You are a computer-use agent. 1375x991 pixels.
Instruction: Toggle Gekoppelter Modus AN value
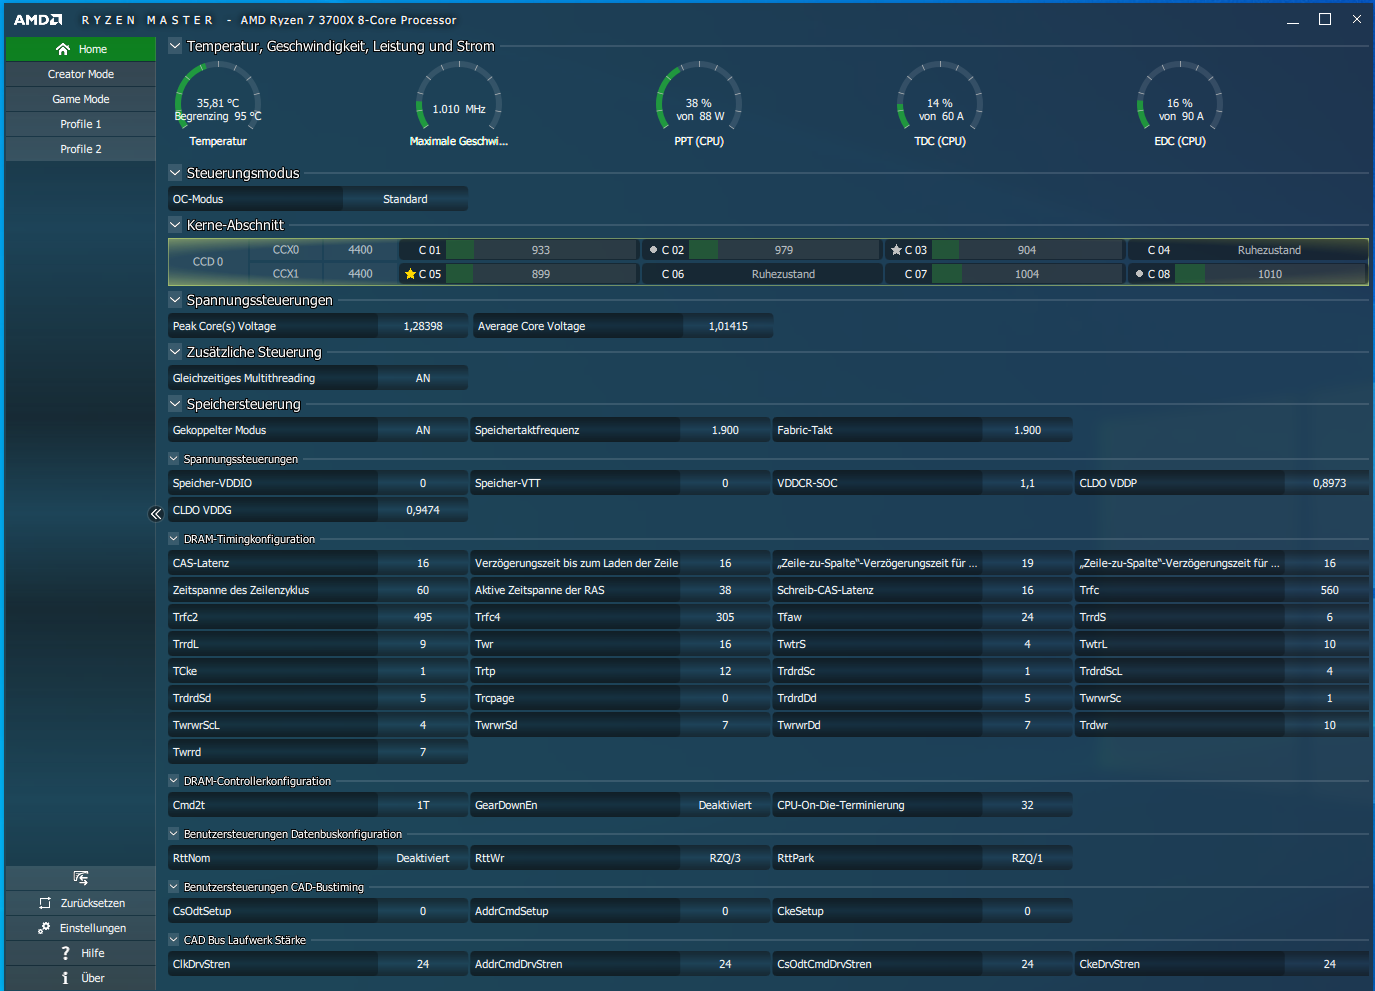click(423, 430)
